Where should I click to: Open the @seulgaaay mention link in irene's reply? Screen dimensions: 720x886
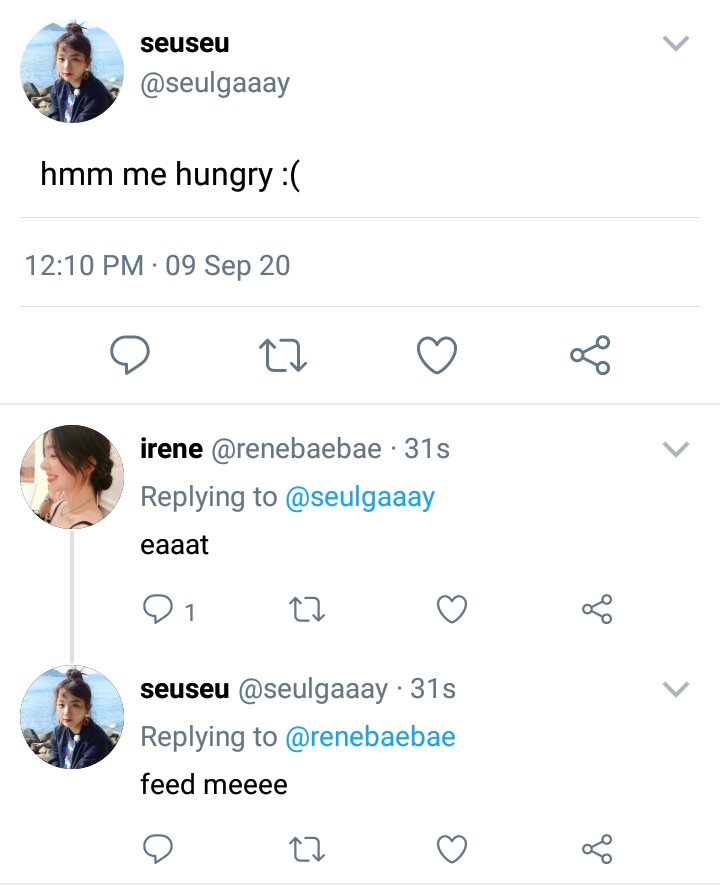click(x=360, y=498)
